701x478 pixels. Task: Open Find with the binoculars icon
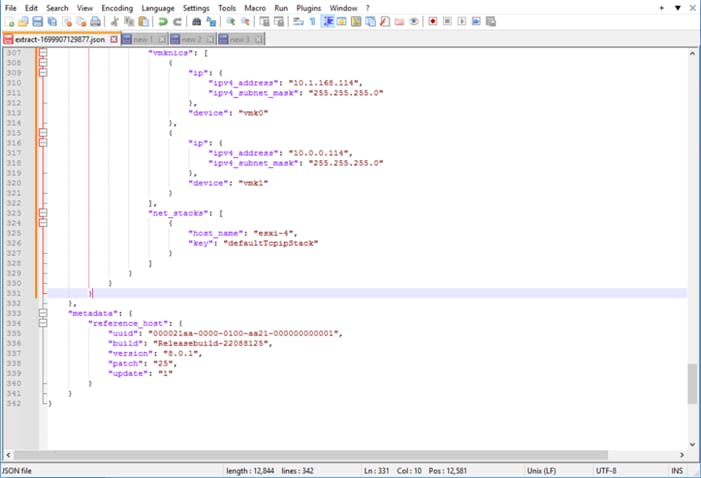tap(196, 21)
